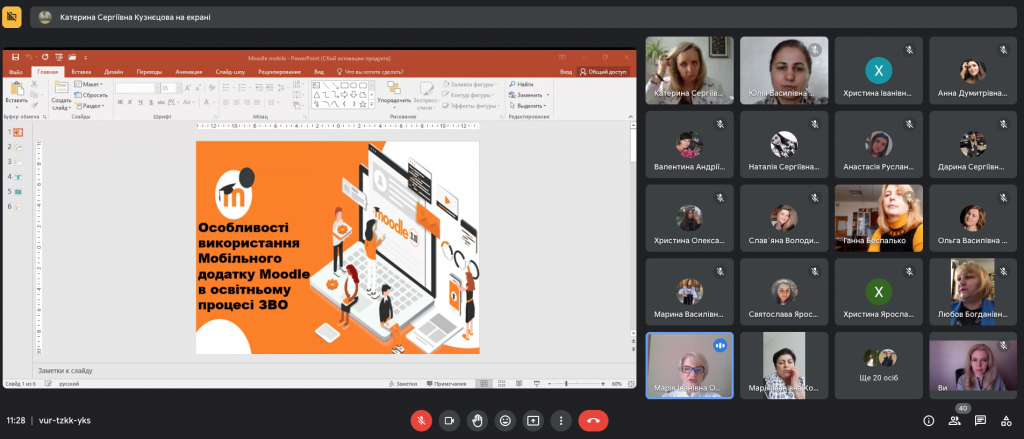Screen dimensions: 1024x439
Task: Toggle camera button in Meet
Action: 449,421
